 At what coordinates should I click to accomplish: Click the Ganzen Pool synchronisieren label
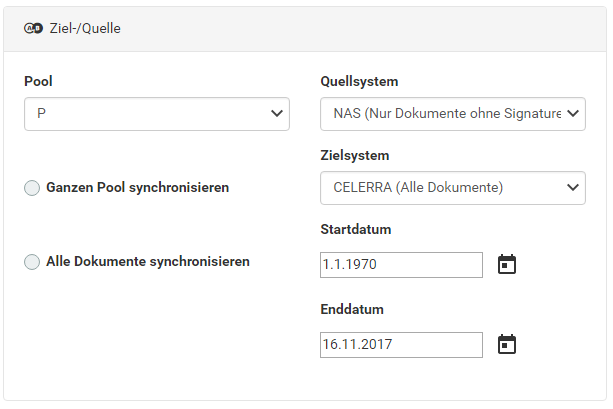pyautogui.click(x=138, y=188)
